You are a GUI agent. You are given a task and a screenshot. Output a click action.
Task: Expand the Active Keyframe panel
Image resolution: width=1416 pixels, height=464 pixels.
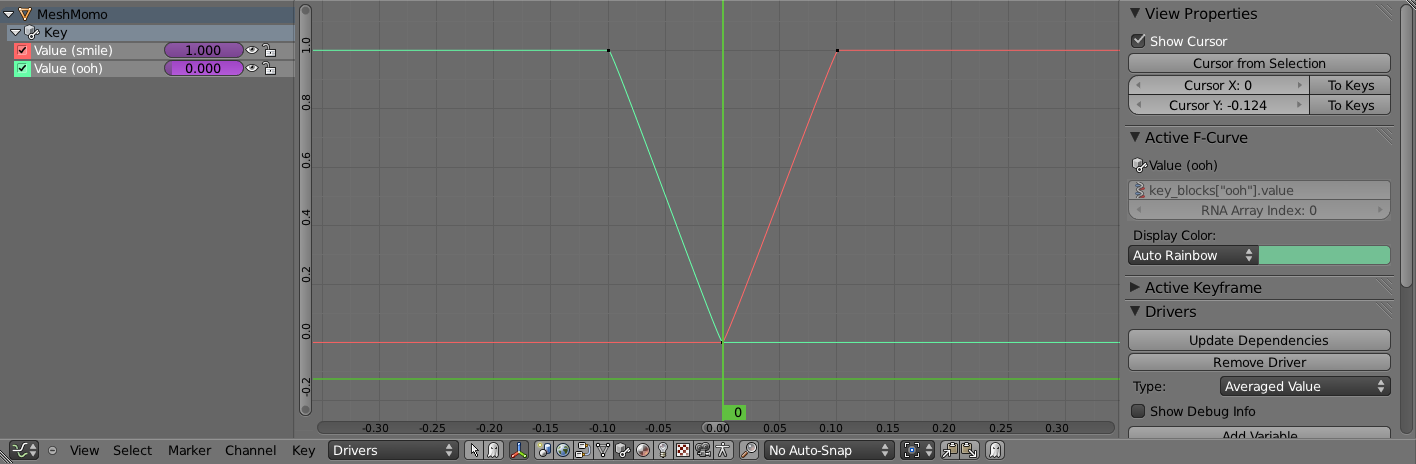(1135, 287)
